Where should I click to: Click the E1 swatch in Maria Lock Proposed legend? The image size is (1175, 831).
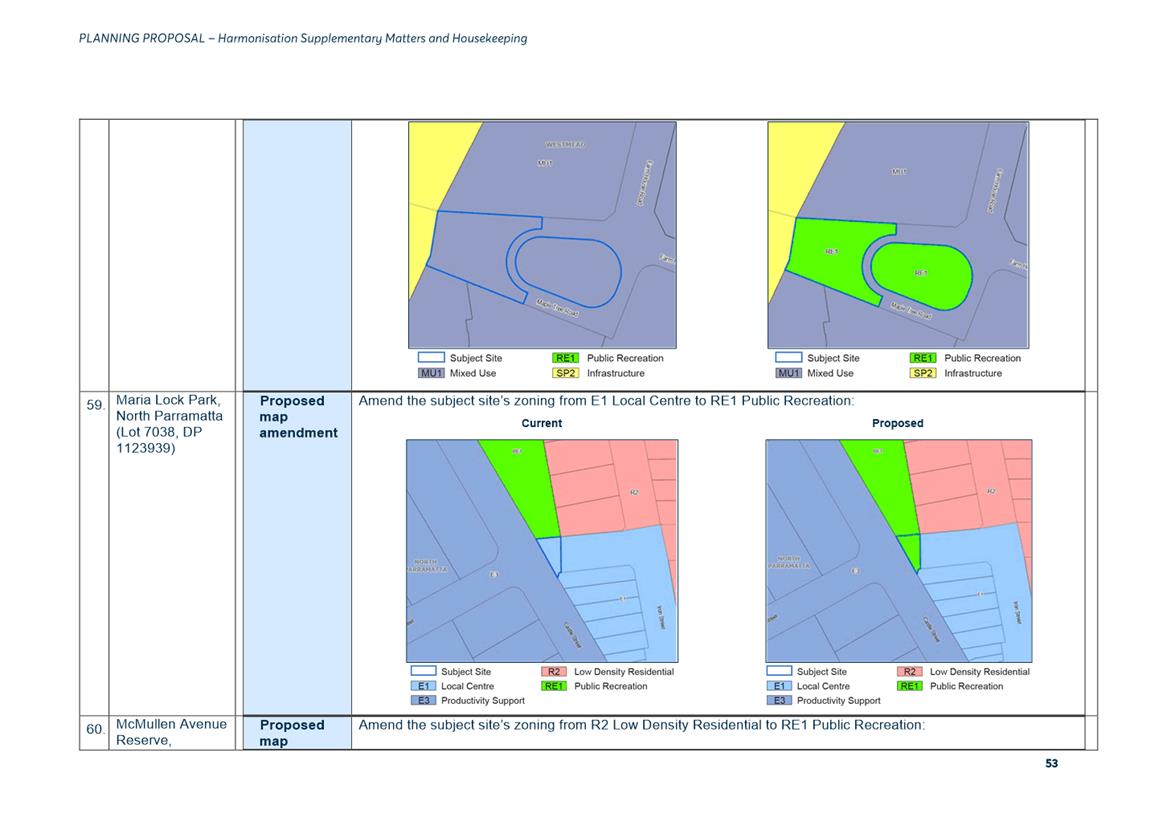click(779, 686)
